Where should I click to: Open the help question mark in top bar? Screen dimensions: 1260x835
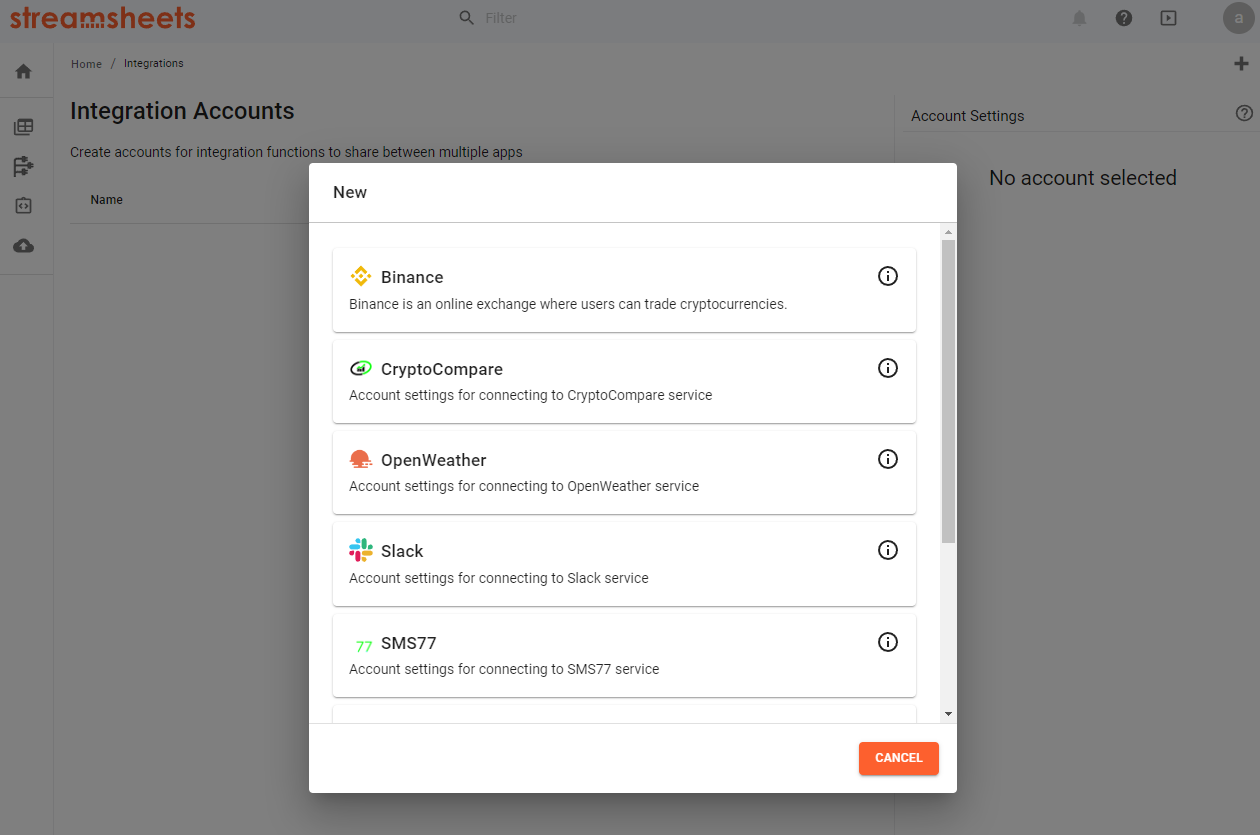1124,18
